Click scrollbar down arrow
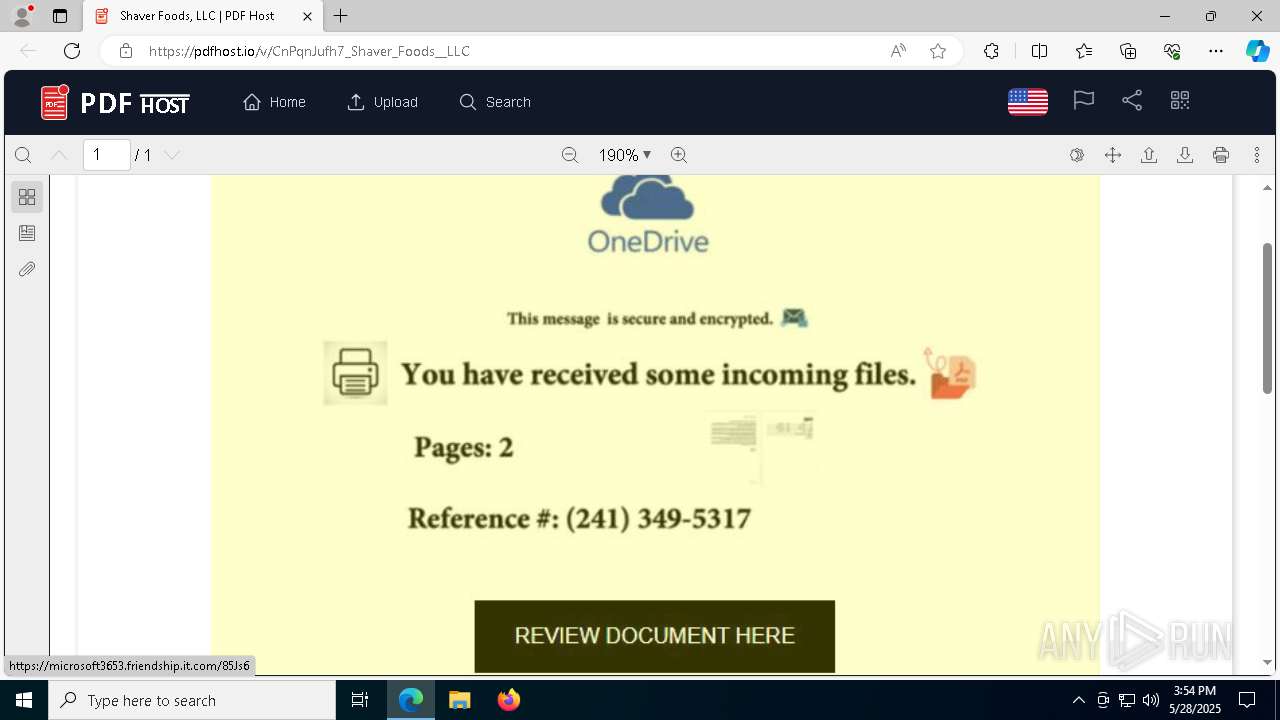1280x720 pixels. (1267, 662)
